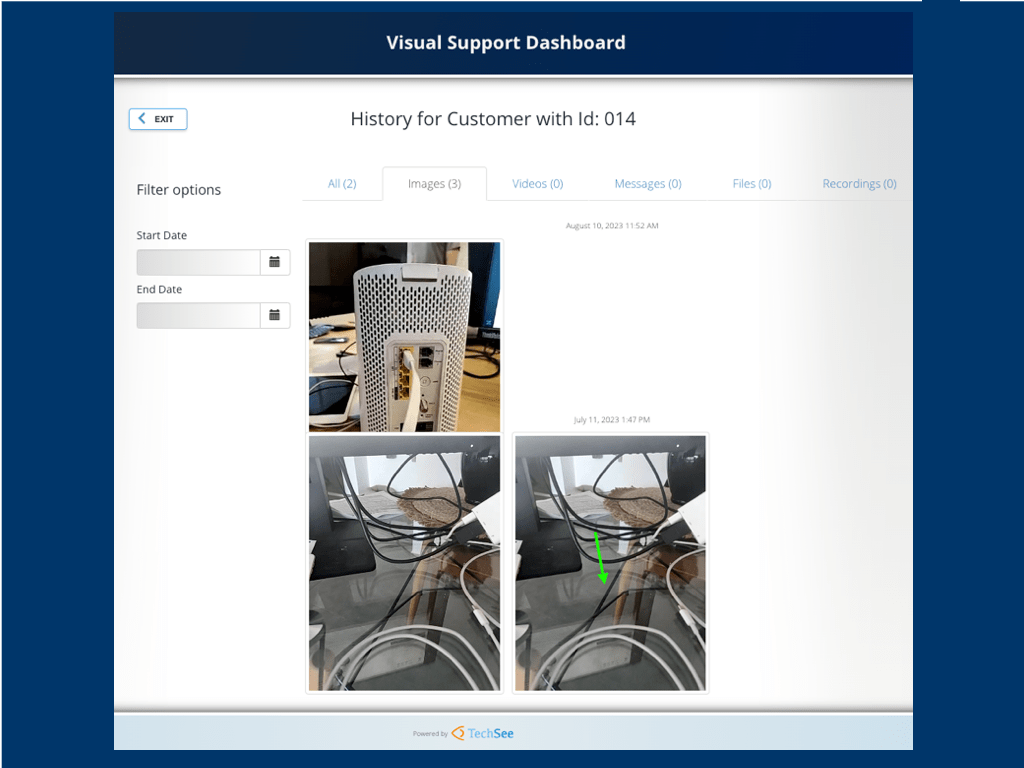Click the EXIT button
Viewport: 1024px width, 768px height.
[158, 119]
